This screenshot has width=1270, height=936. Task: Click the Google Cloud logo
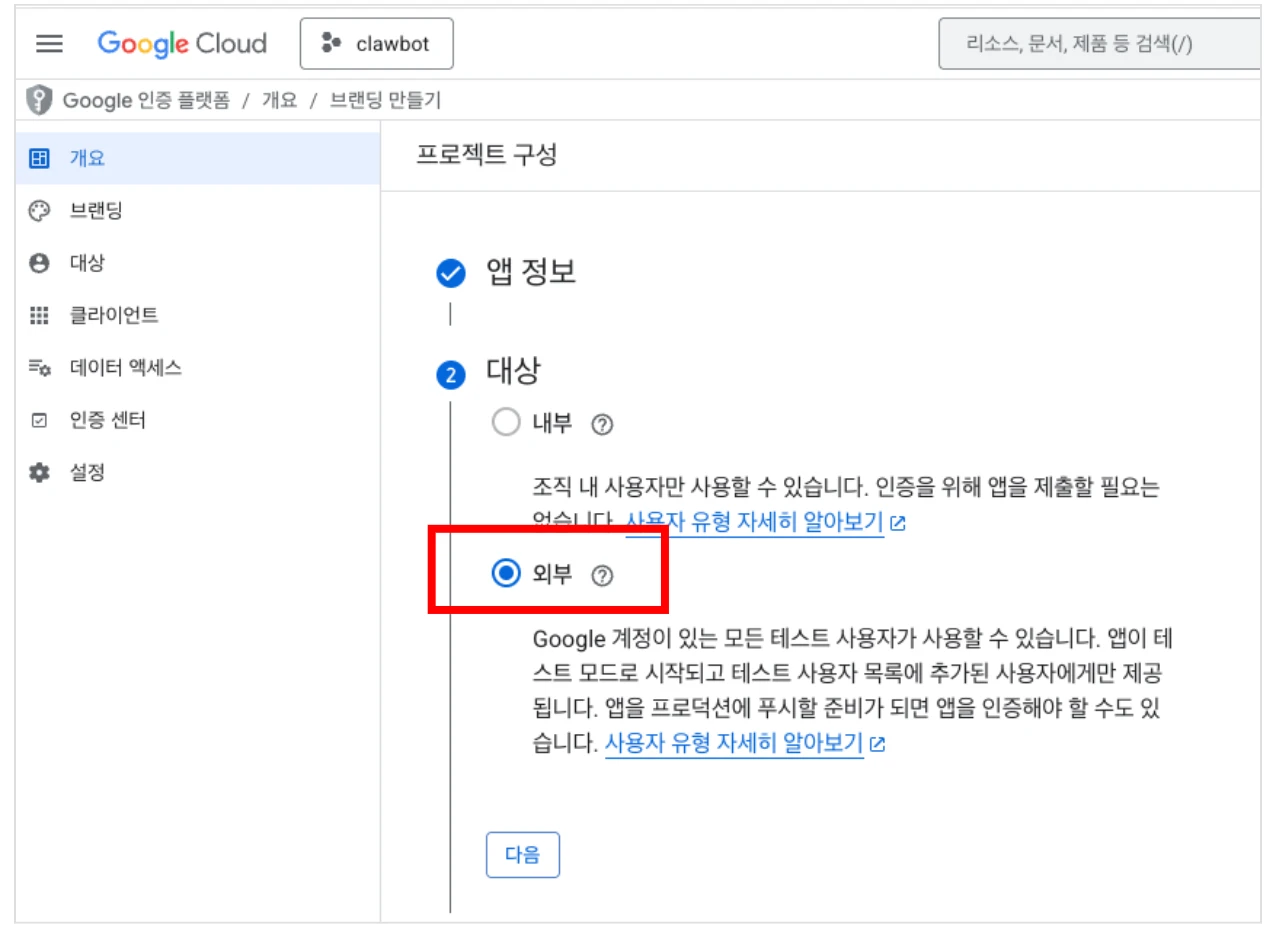182,44
